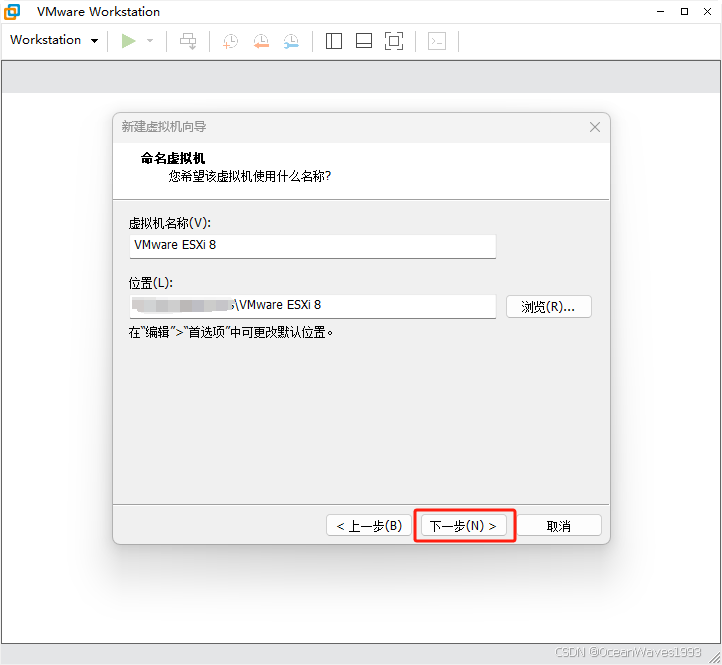
Task: Click the location path input field
Action: pyautogui.click(x=313, y=306)
